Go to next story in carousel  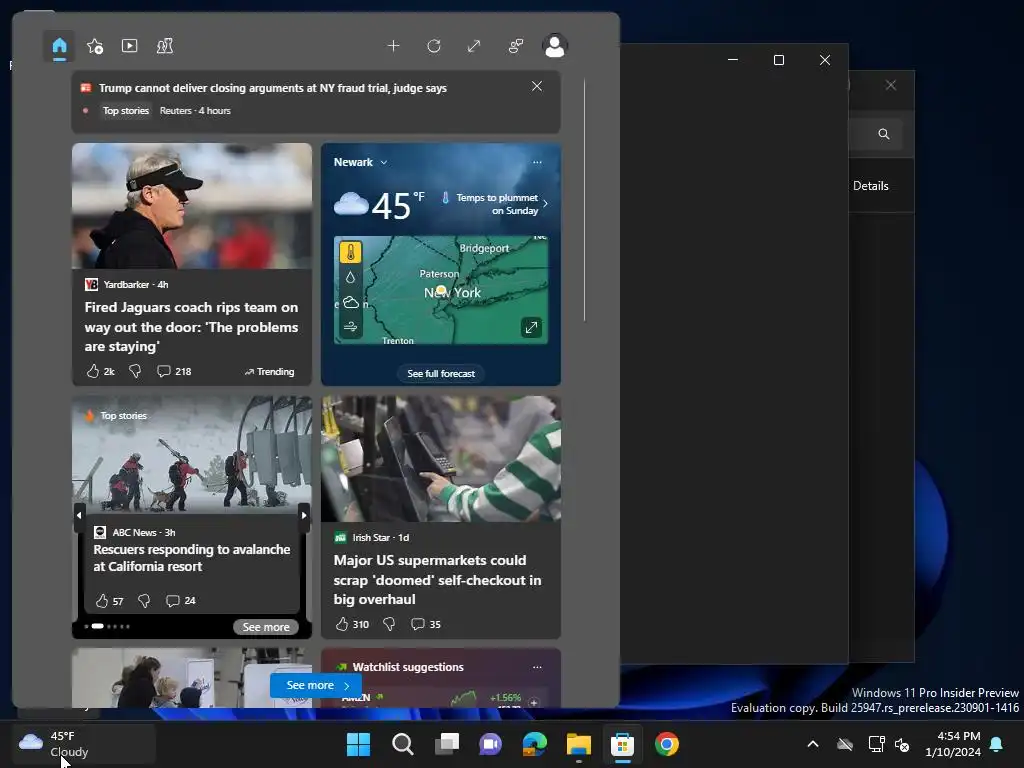click(x=304, y=515)
